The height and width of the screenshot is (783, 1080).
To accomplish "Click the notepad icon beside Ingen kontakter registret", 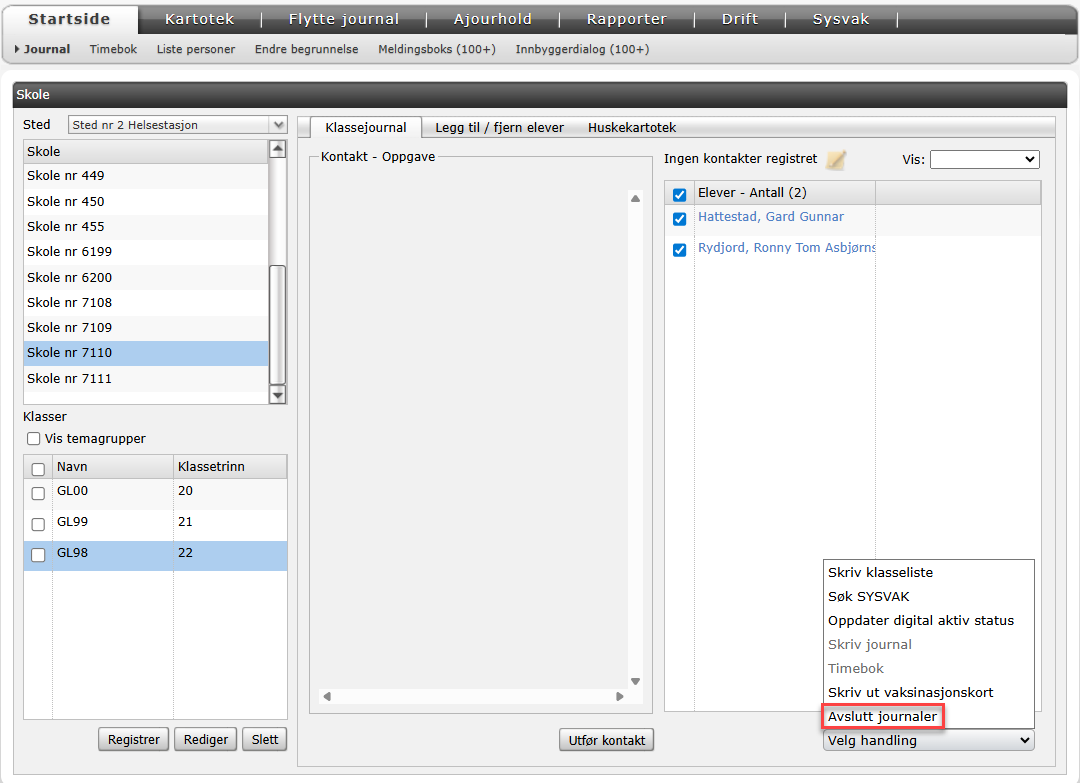I will (x=836, y=159).
